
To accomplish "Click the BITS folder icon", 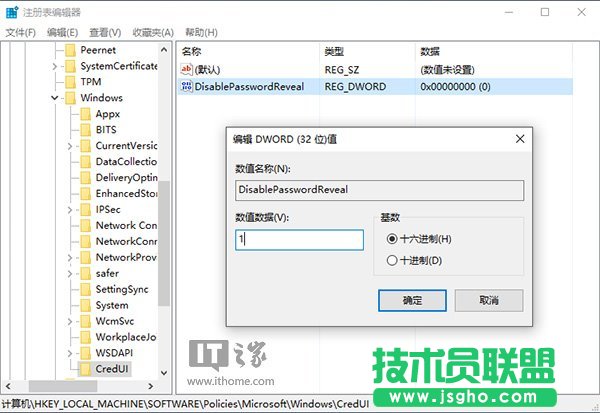I will 86,130.
